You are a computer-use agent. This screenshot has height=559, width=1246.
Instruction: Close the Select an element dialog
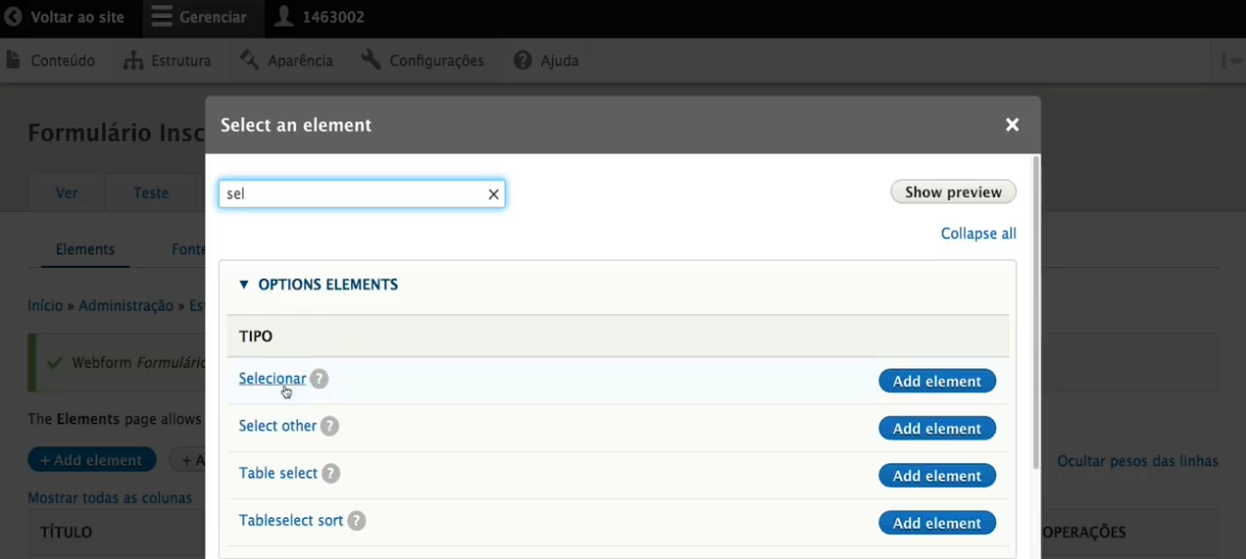[x=1012, y=125]
